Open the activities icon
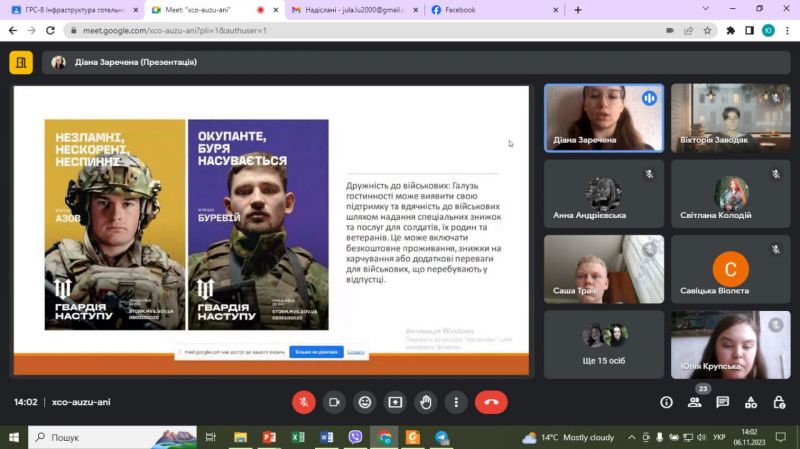Viewport: 800px width, 449px height. click(751, 402)
